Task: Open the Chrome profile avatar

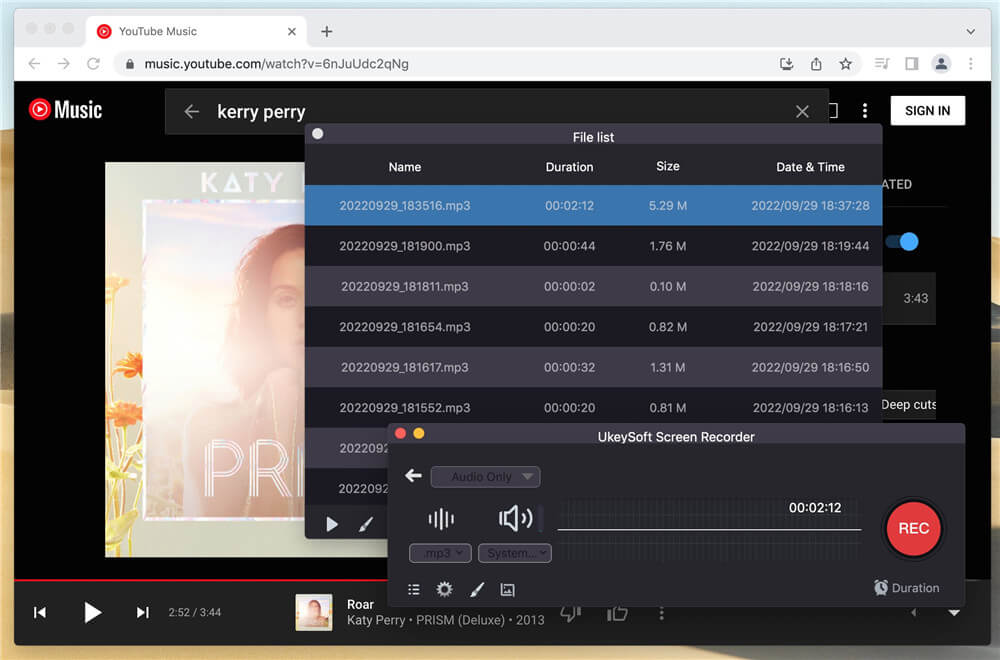Action: 941,64
